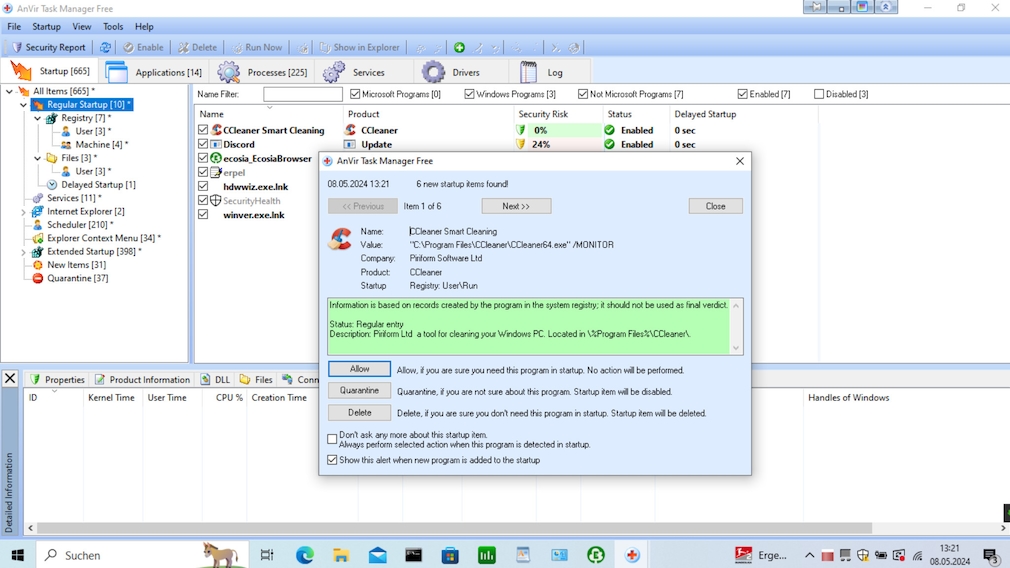The image size is (1010, 568).
Task: Expand the Internet Explorer tree node
Action: coord(23,211)
